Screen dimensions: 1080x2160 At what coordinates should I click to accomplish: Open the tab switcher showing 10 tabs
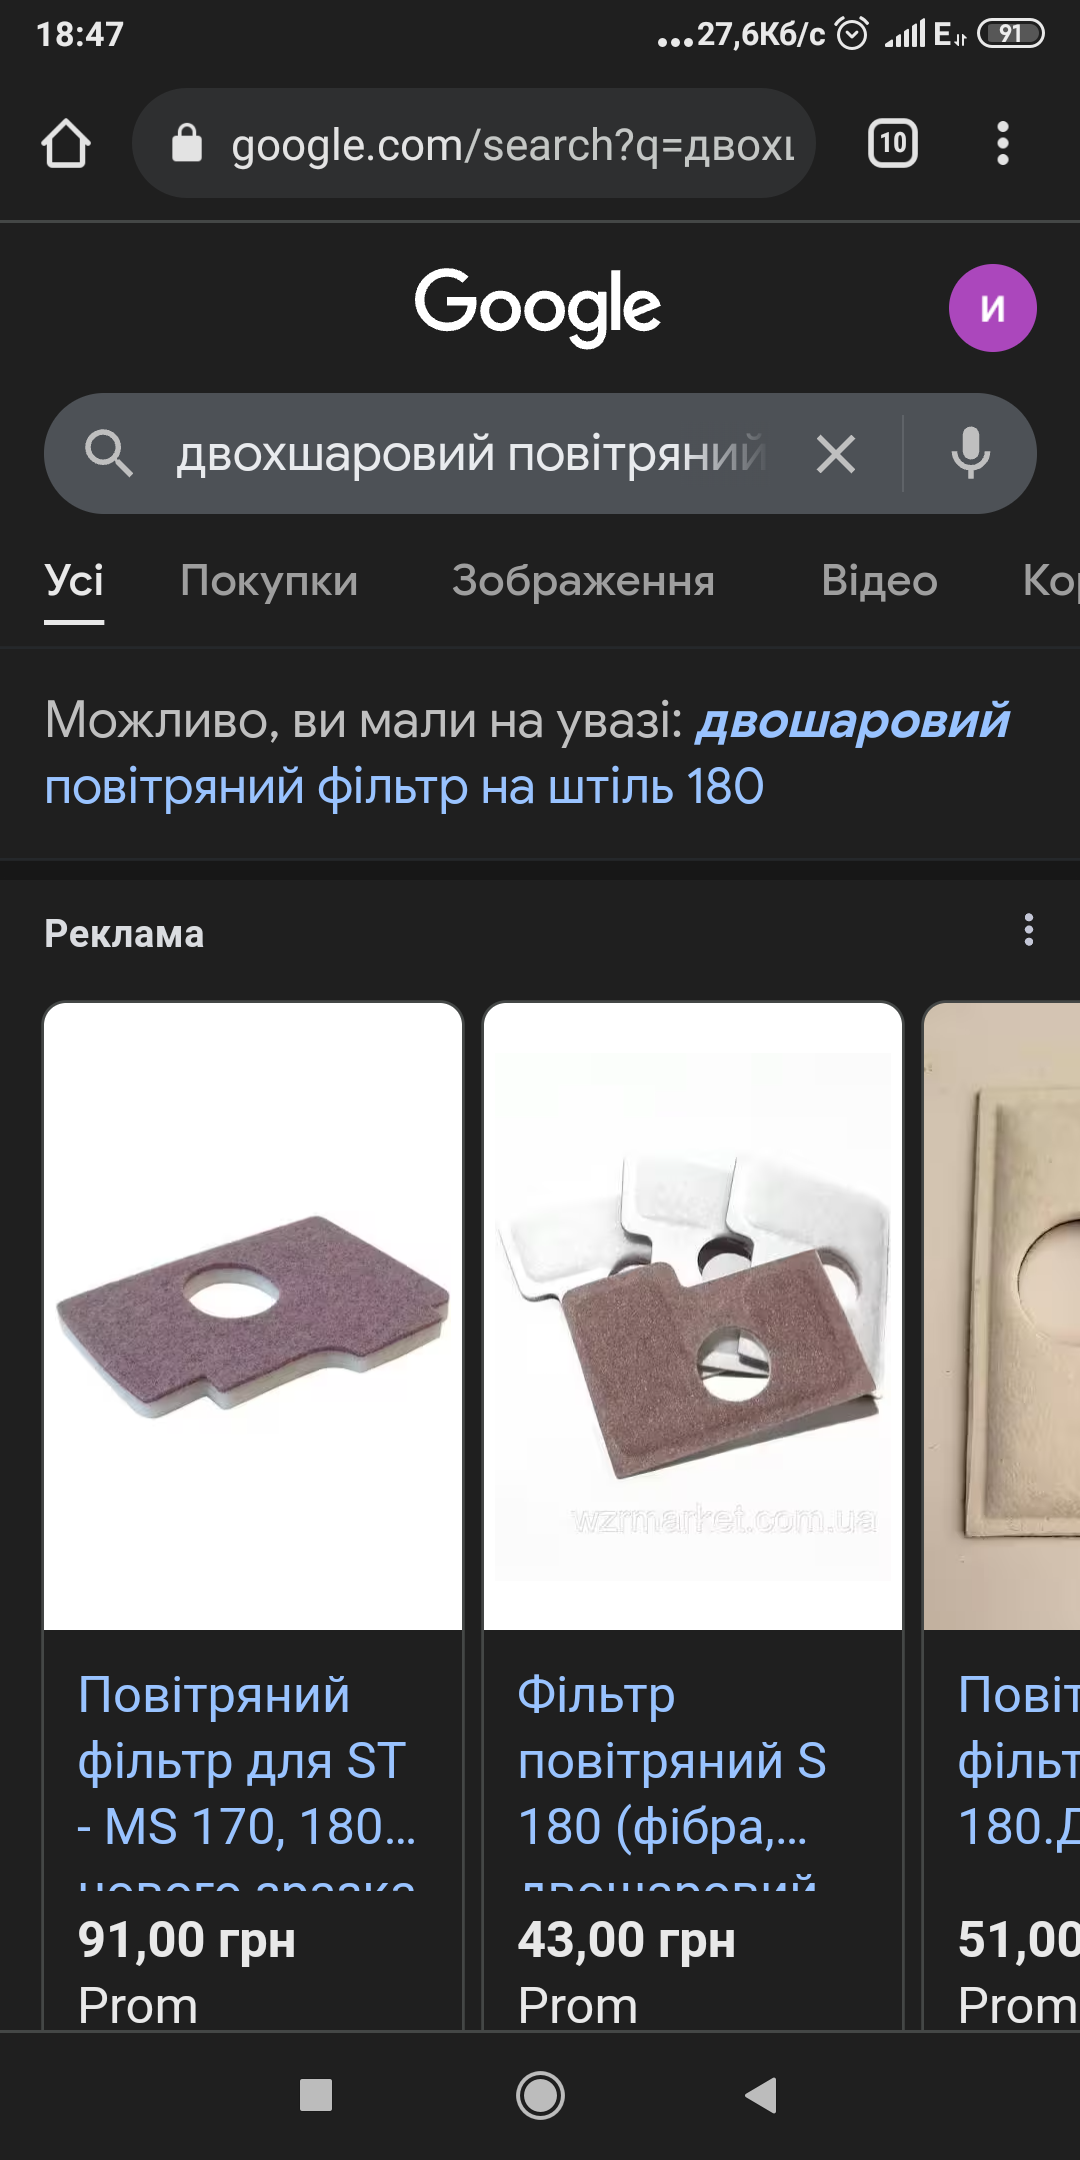click(x=892, y=143)
